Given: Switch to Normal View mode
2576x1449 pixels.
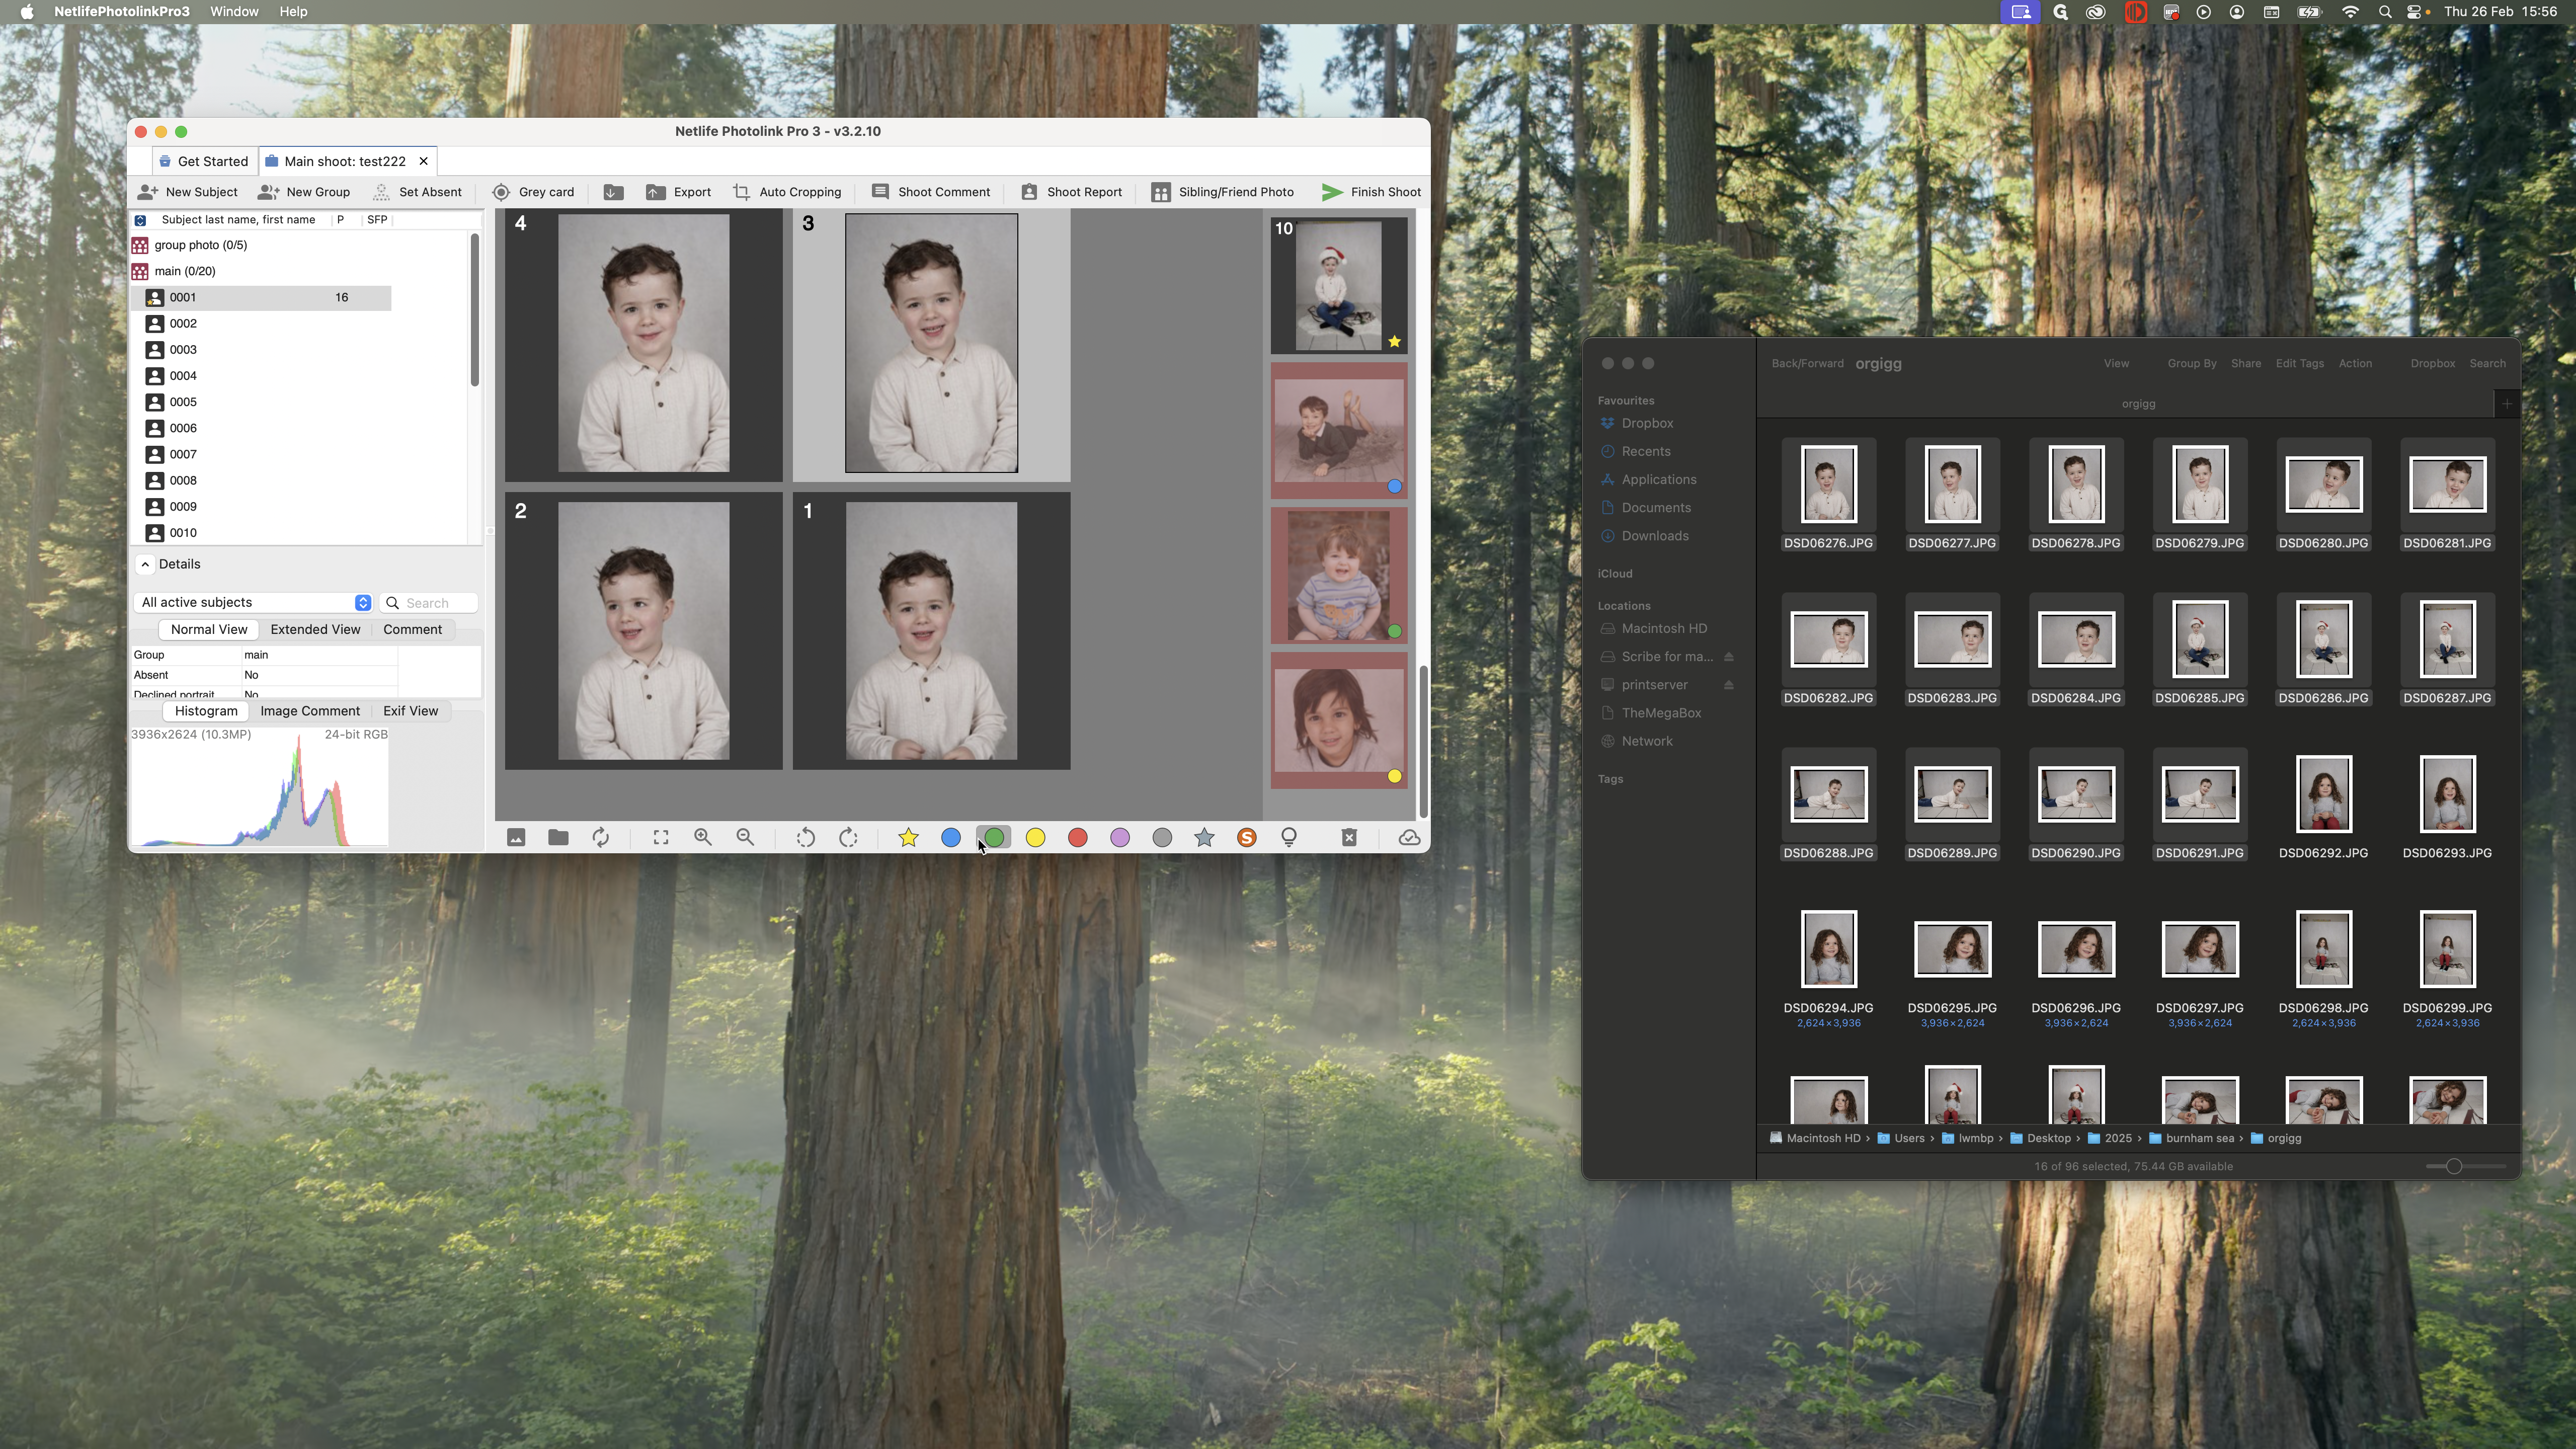Looking at the screenshot, I should click(208, 629).
